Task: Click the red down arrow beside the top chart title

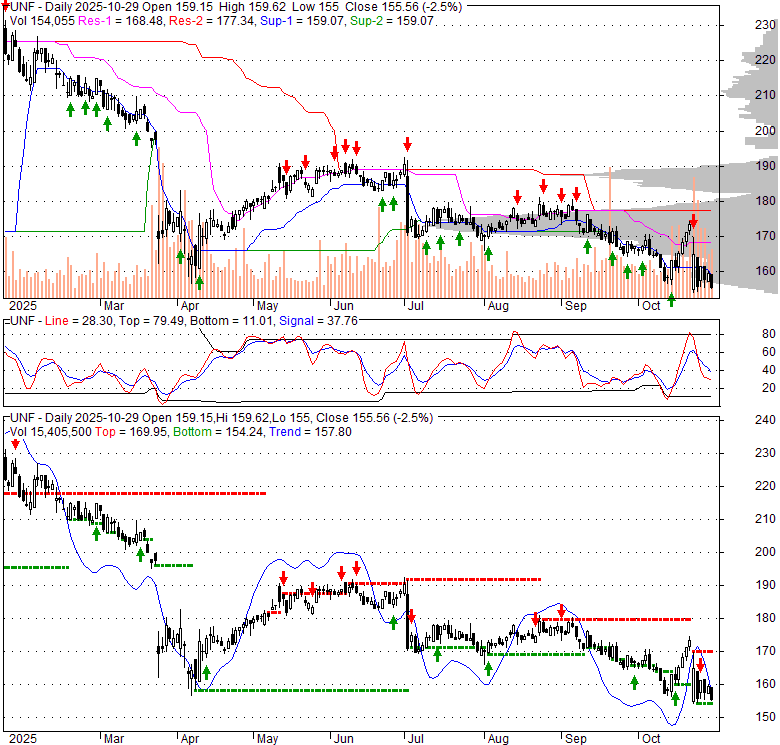Action: tap(5, 7)
